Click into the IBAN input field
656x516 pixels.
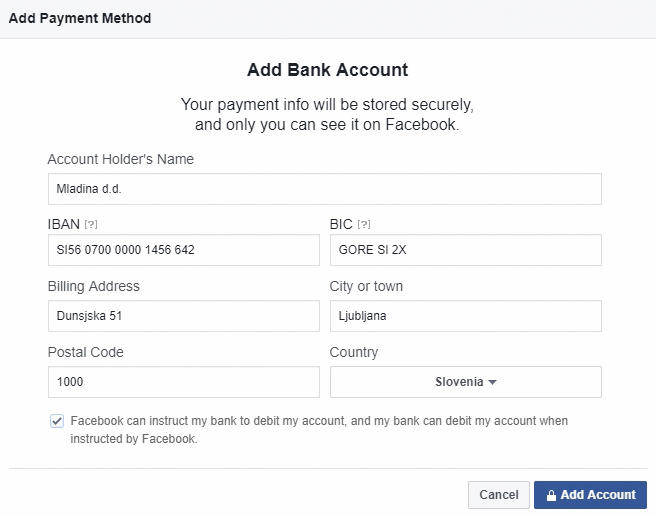tap(184, 250)
